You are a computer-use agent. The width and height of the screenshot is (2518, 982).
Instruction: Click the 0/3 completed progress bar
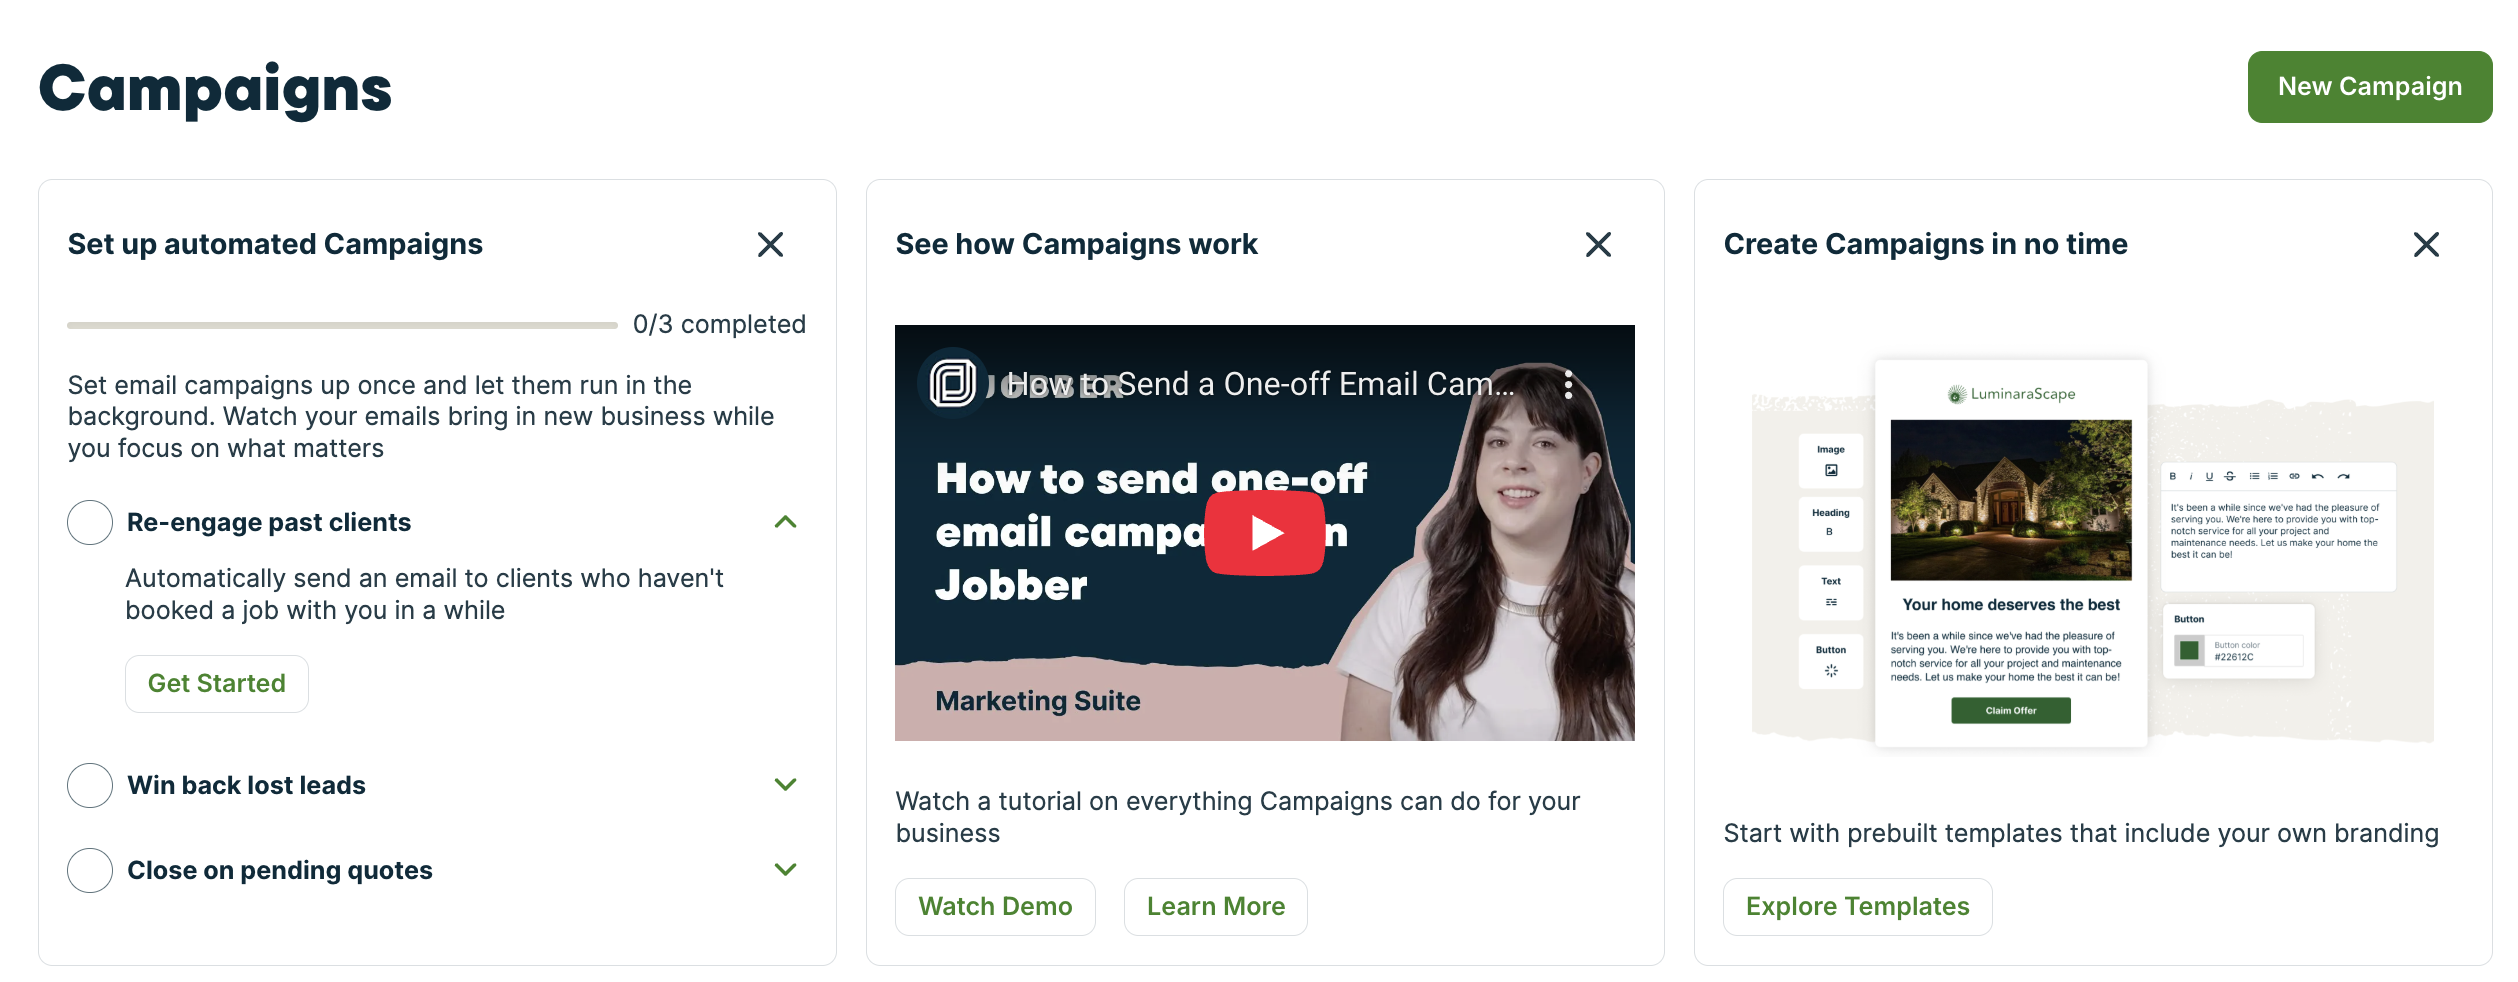tap(342, 325)
